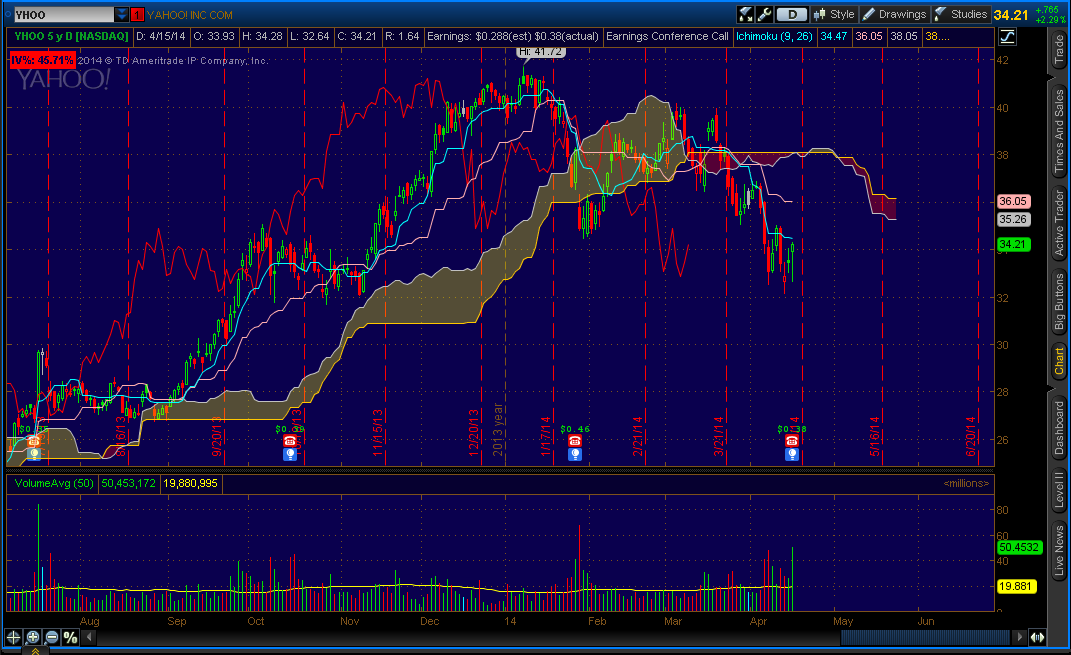
Task: Click the 50,453,172 volume value
Action: tap(128, 484)
